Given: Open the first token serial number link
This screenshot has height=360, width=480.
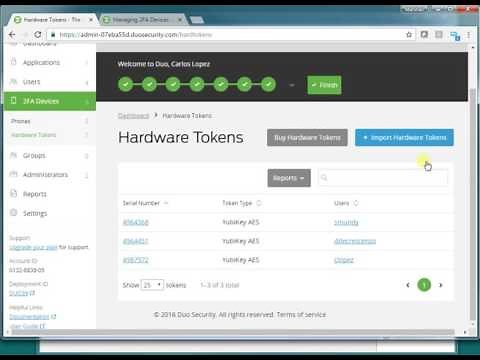Looking at the screenshot, I should (136, 222).
